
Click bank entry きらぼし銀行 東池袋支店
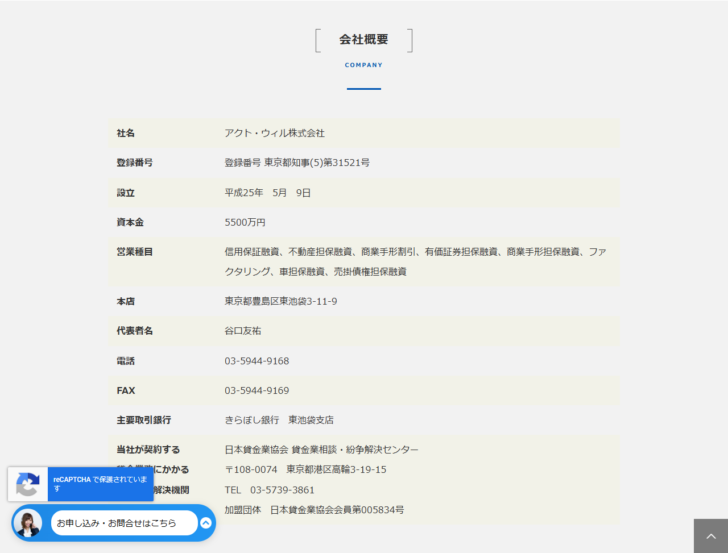pos(279,420)
